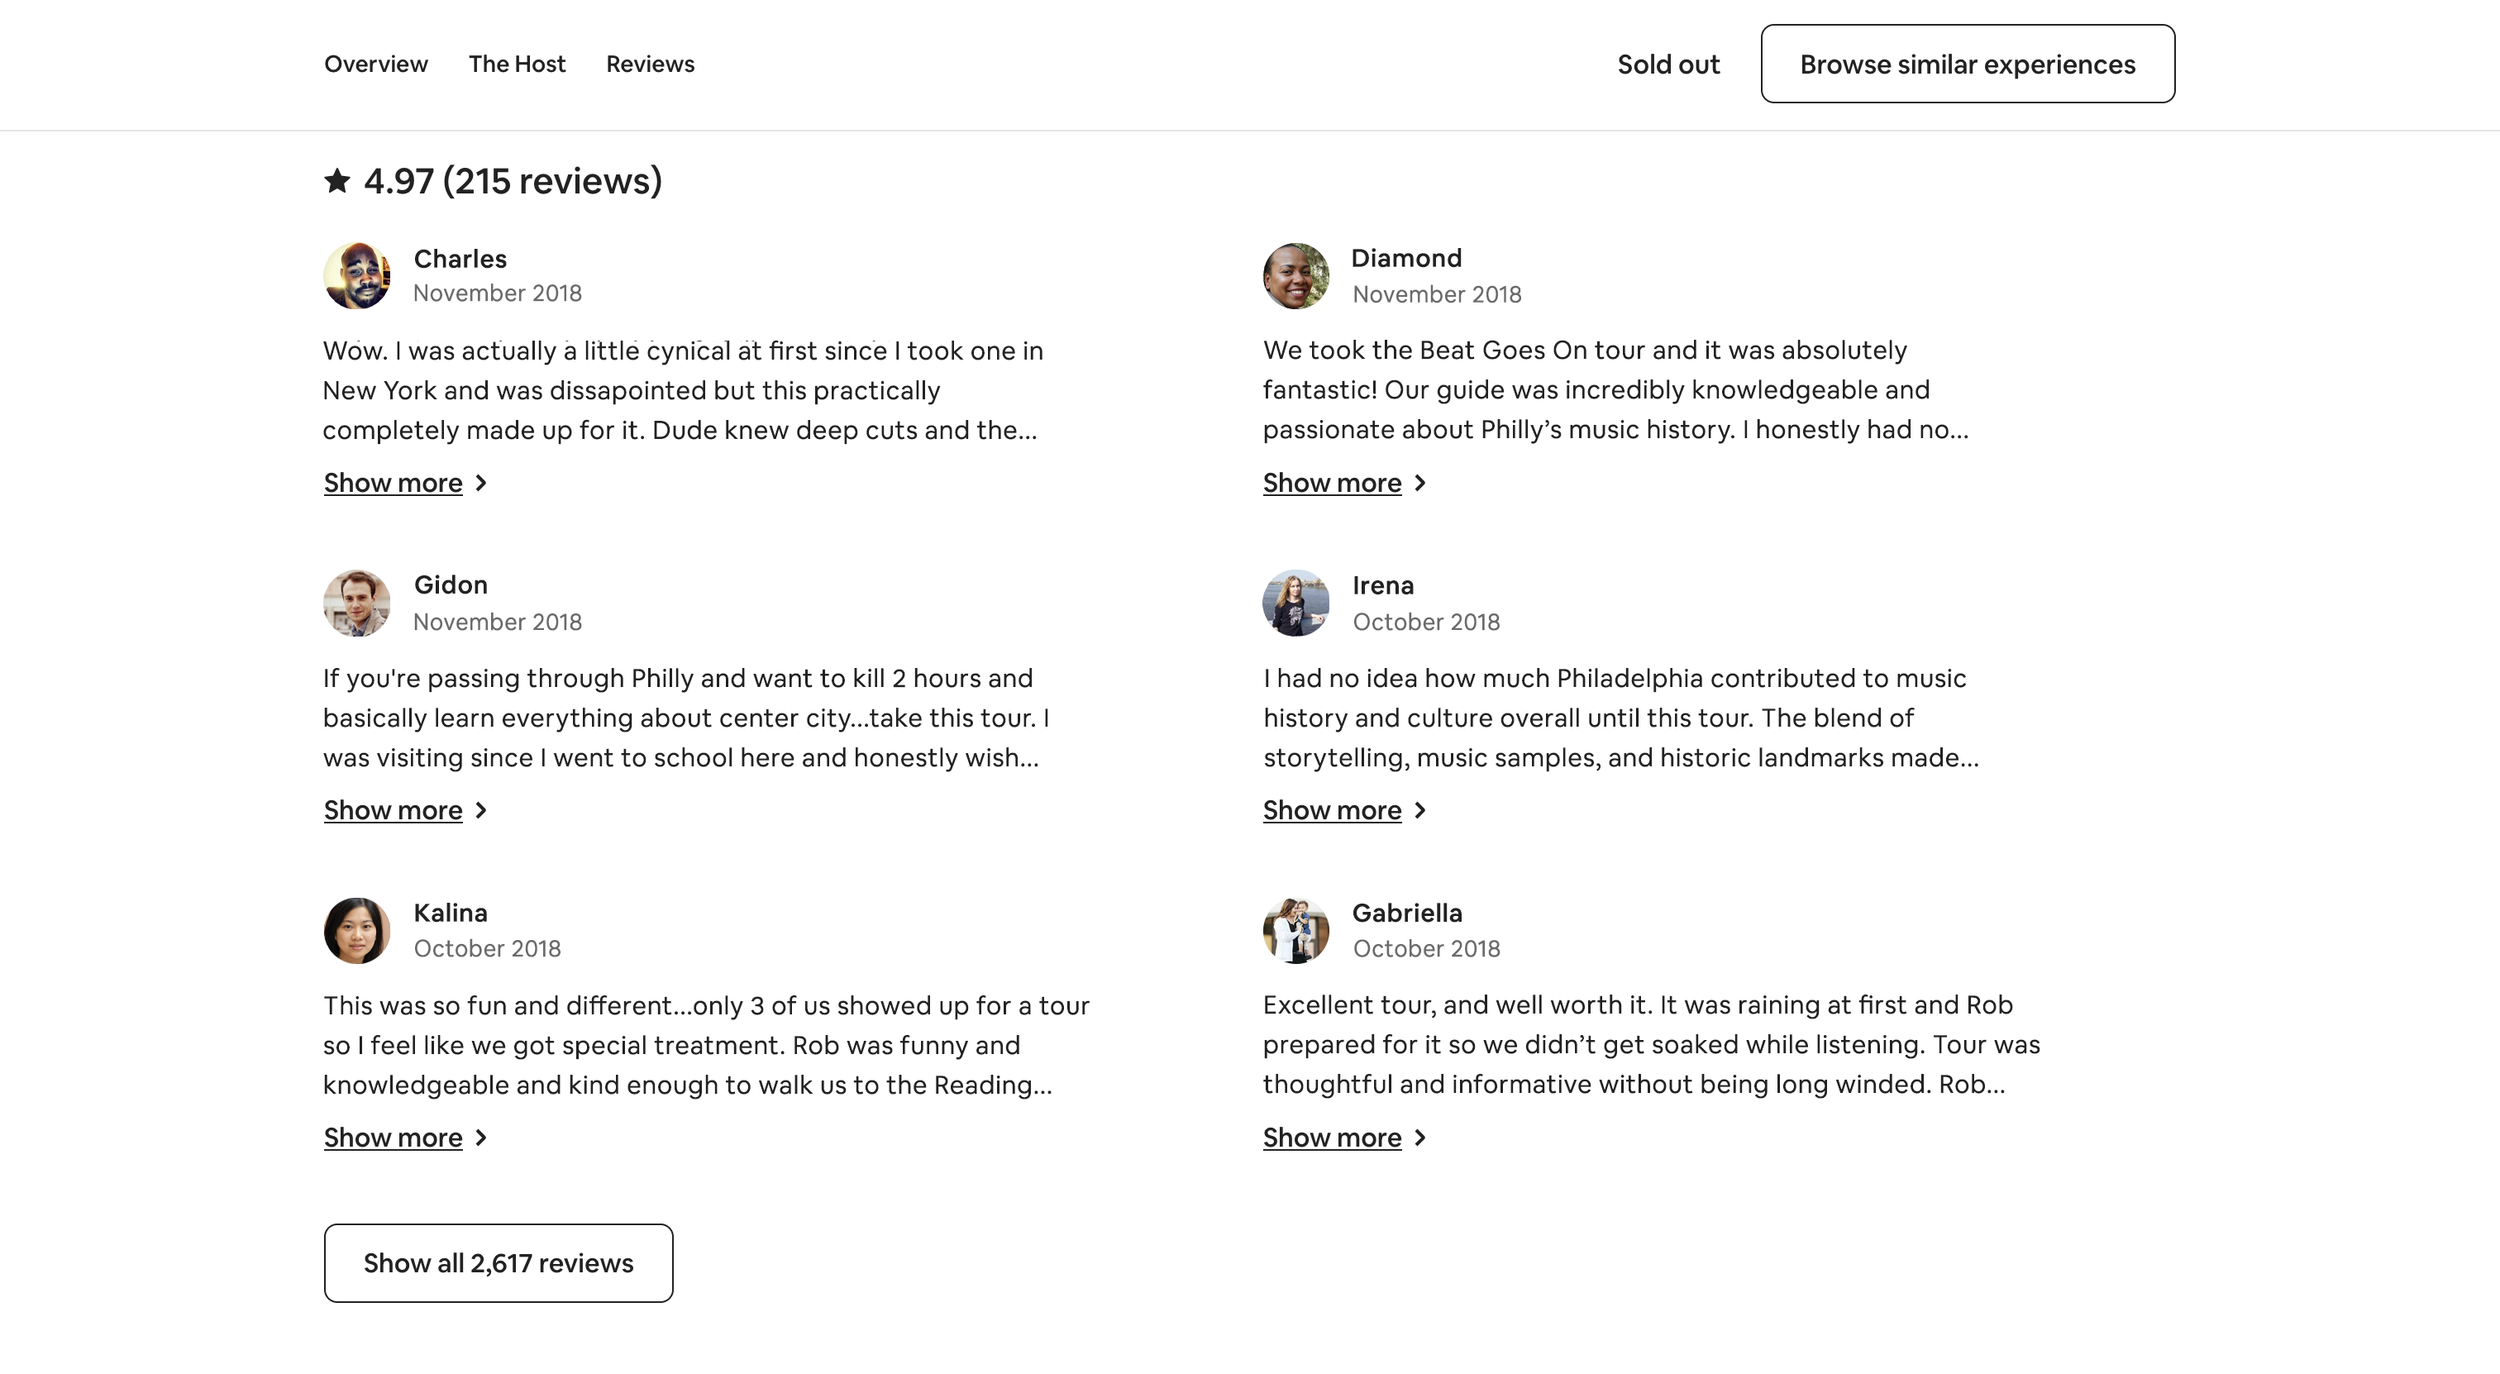Open Irena's profile picture

(x=1296, y=603)
